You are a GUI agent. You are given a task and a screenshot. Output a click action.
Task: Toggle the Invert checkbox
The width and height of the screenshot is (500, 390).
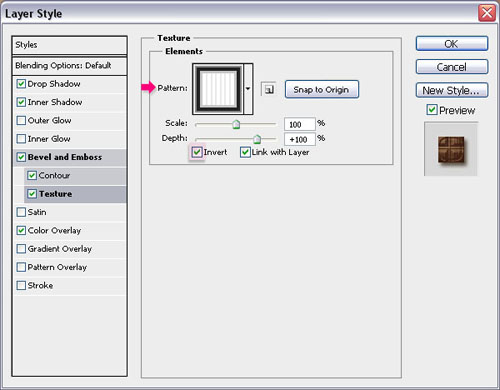point(197,152)
